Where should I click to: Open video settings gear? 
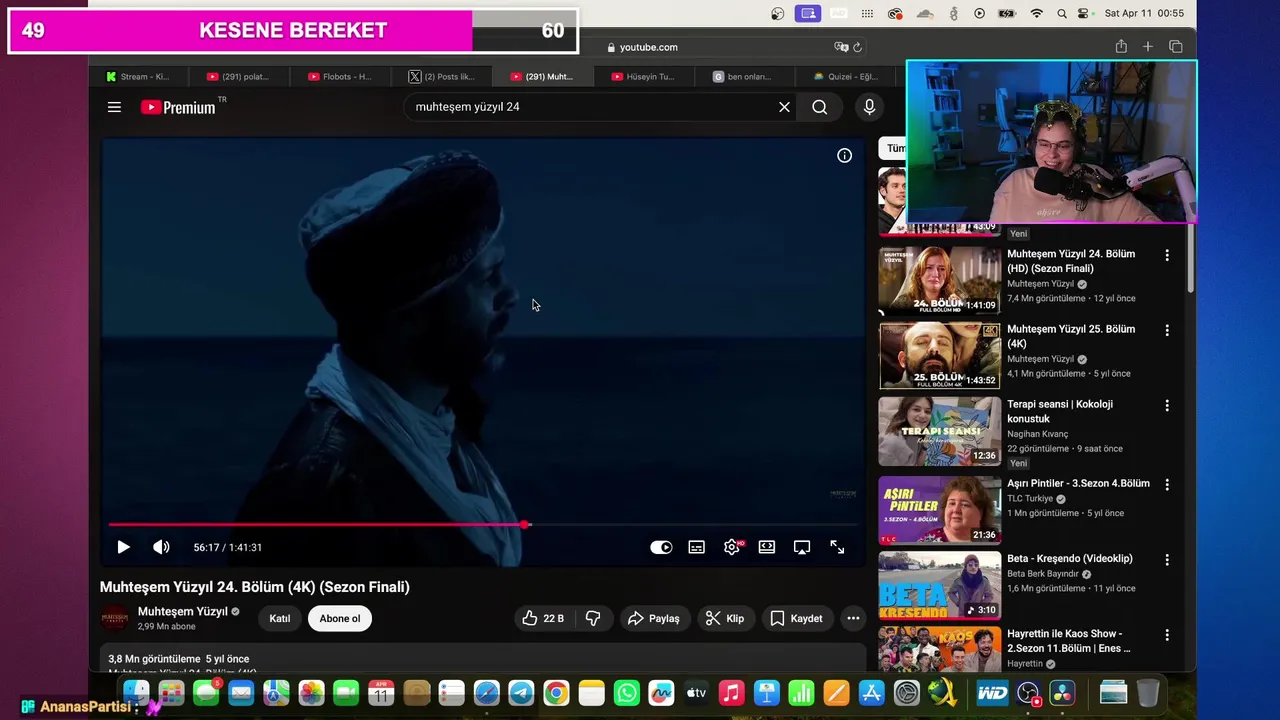click(733, 547)
